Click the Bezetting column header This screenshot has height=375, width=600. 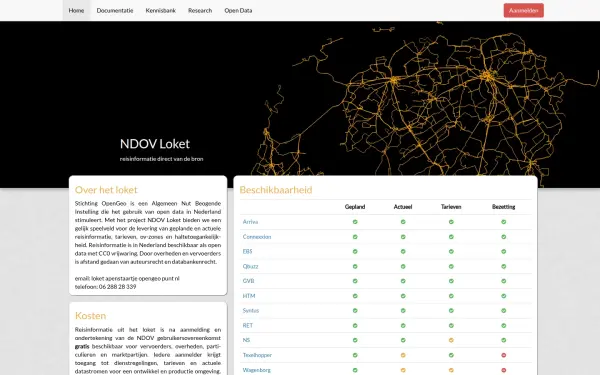click(504, 207)
